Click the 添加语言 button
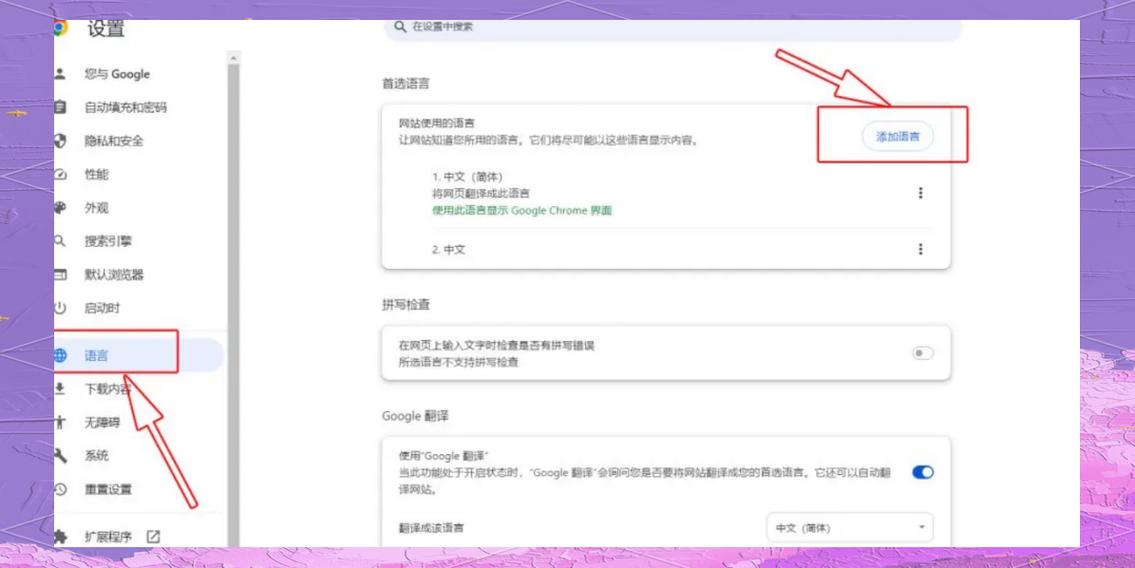 coord(898,137)
